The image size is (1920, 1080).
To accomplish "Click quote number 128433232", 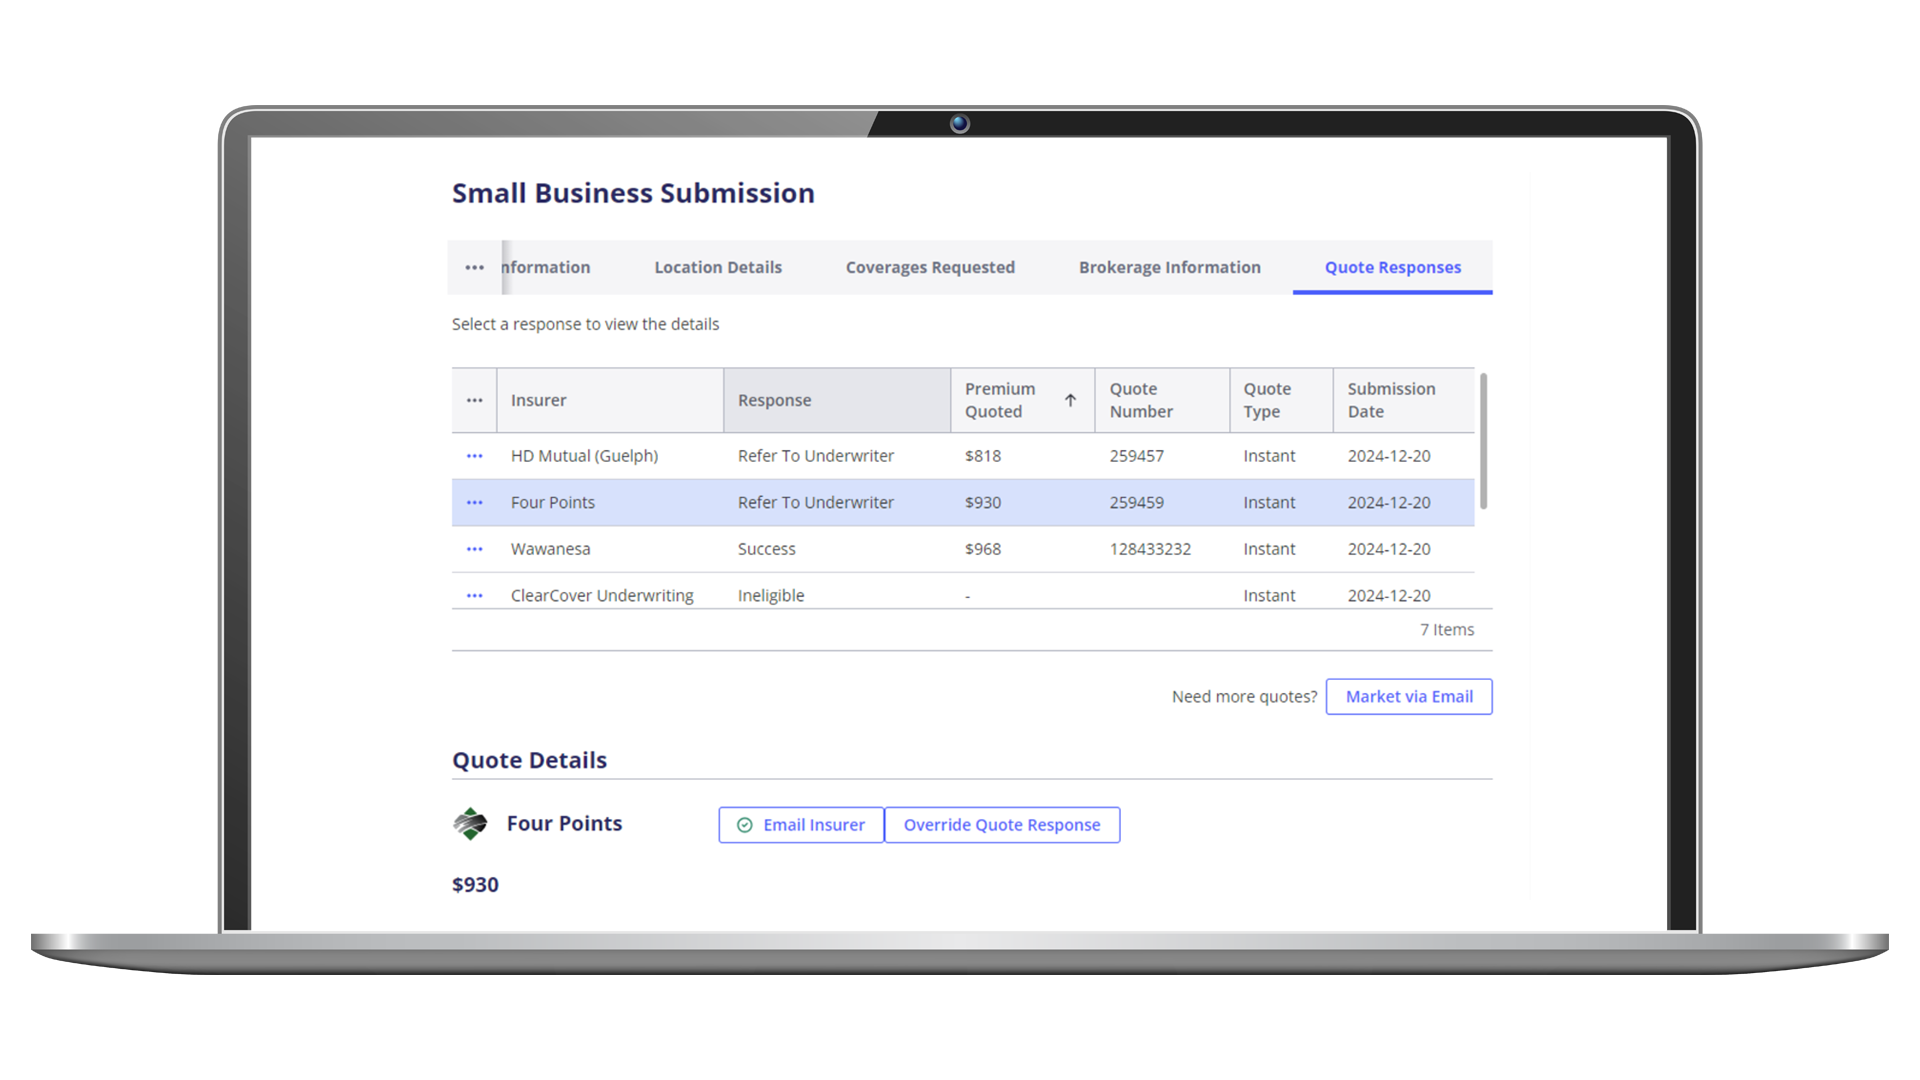I will pos(1150,549).
